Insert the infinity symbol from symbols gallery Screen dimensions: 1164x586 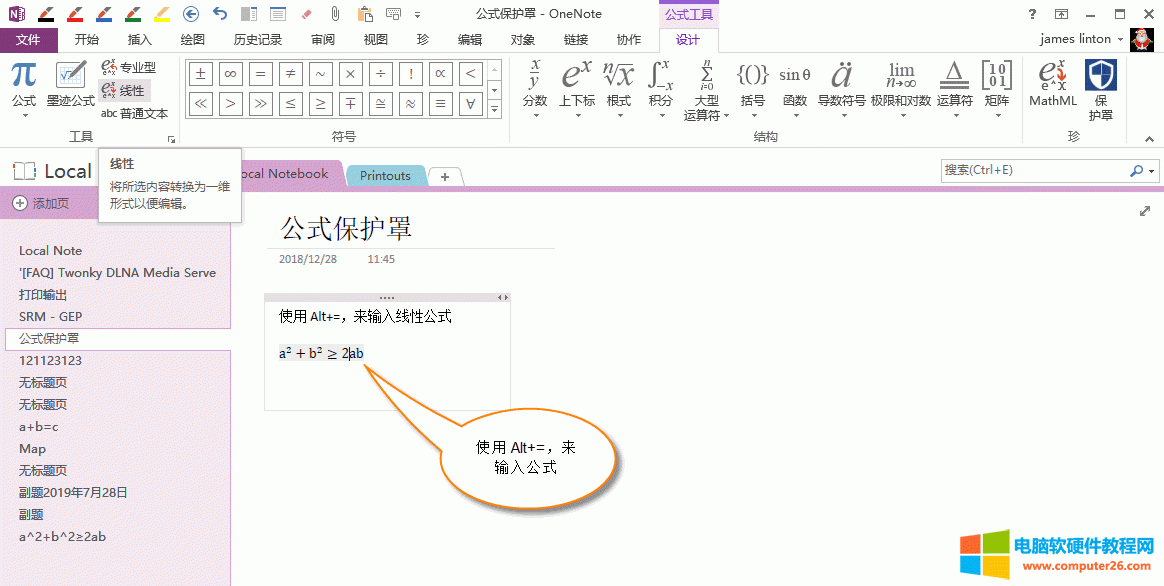230,74
